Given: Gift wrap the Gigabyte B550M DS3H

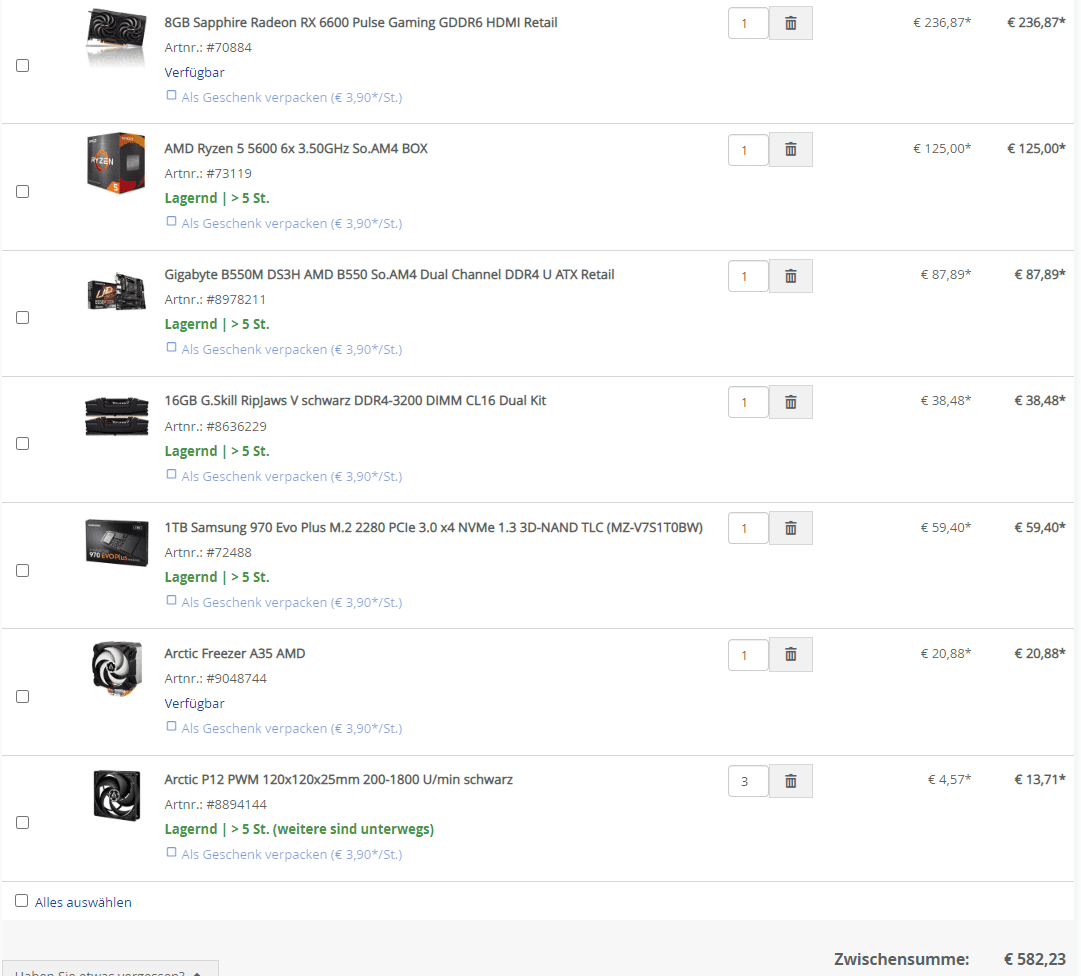Looking at the screenshot, I should tap(172, 347).
